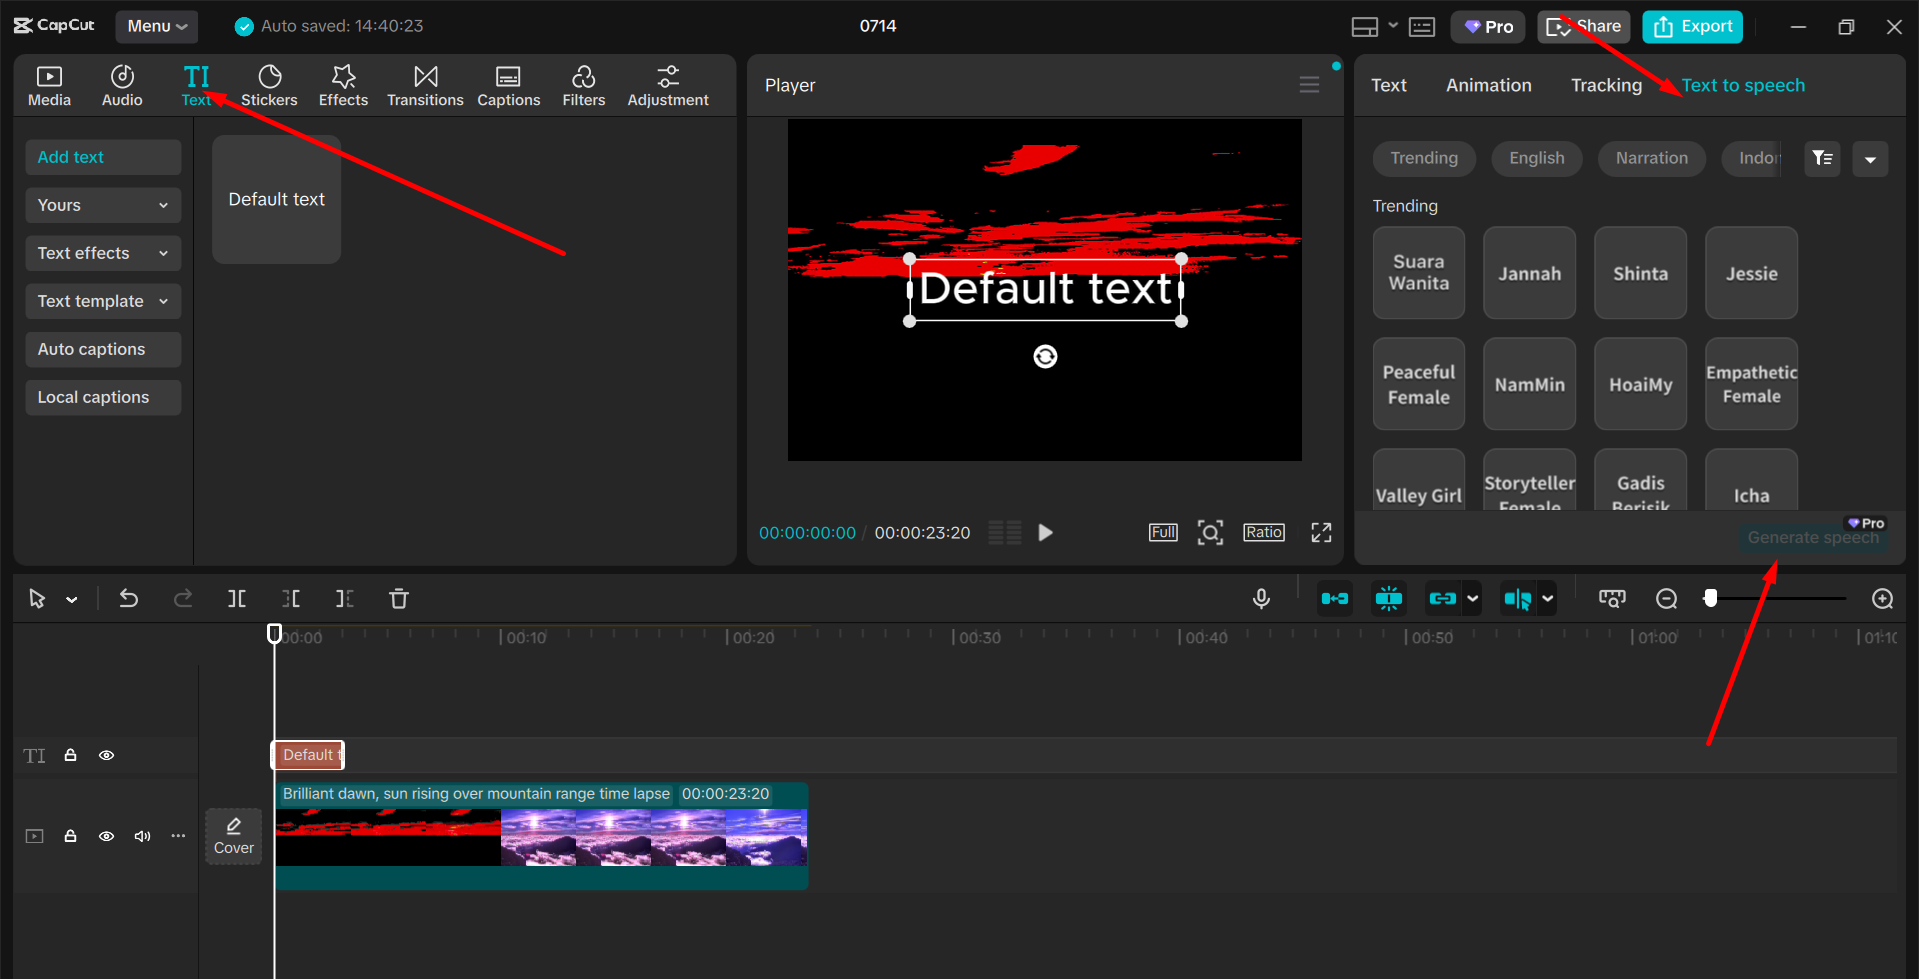Open the layout dropdown arrow
1919x979 pixels.
(1393, 26)
